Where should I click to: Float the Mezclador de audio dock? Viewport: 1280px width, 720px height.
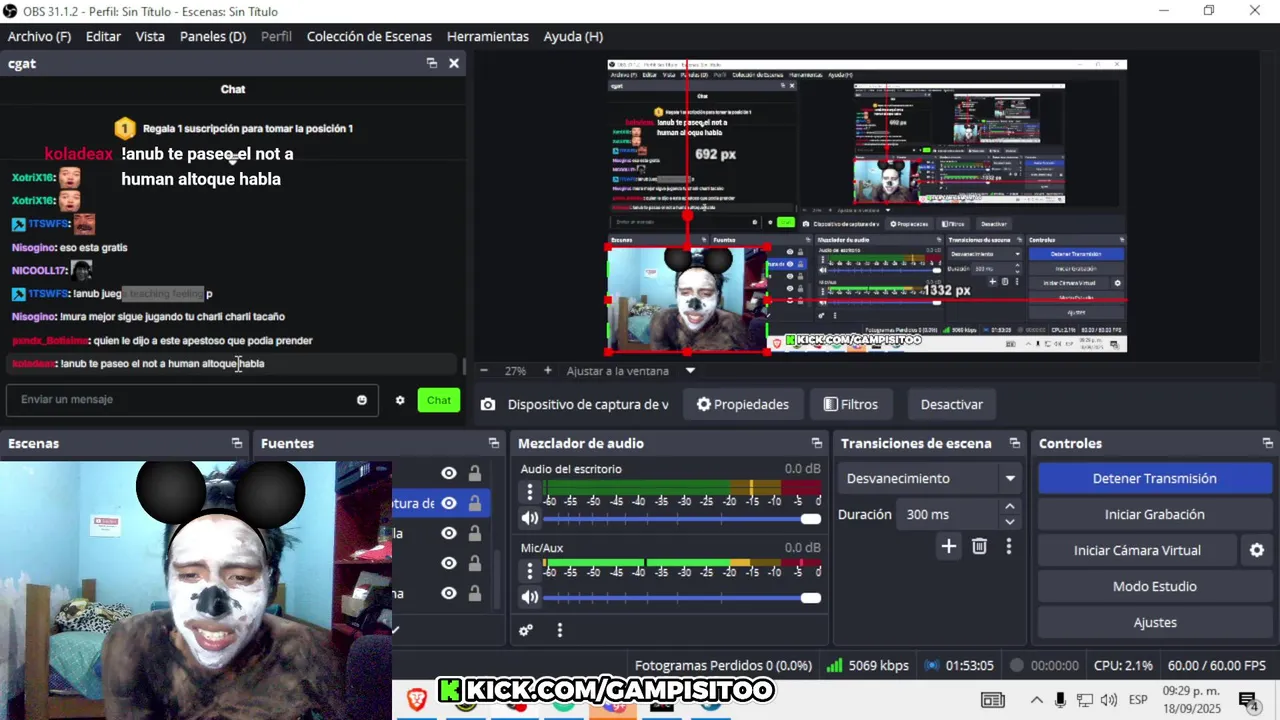click(817, 443)
